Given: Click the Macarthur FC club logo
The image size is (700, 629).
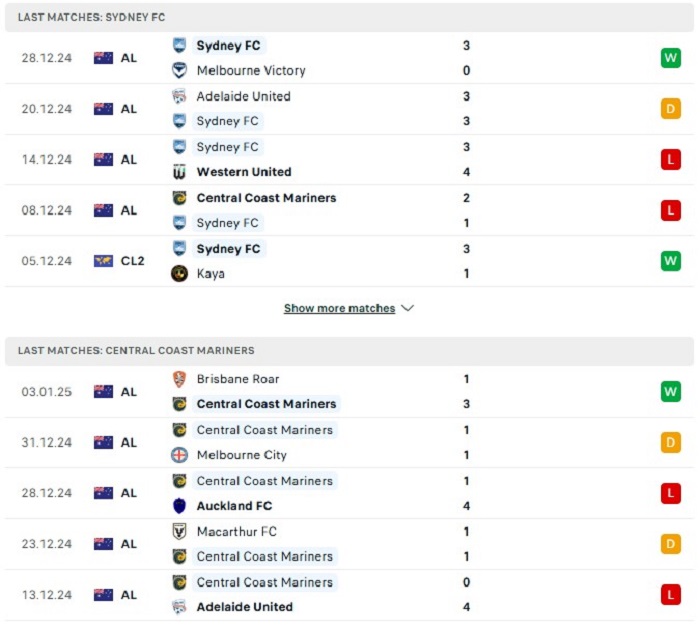Looking at the screenshot, I should click(x=179, y=532).
